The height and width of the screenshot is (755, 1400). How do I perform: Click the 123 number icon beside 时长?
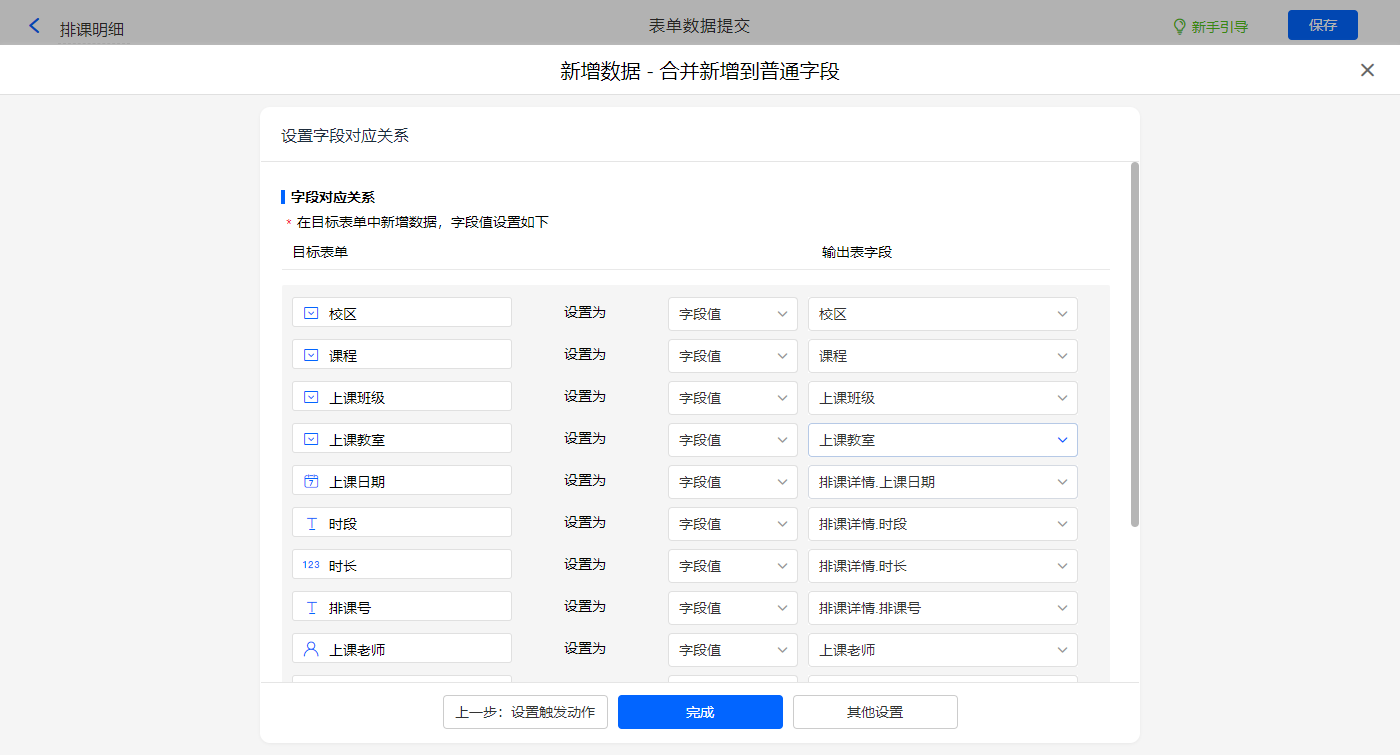pos(311,565)
